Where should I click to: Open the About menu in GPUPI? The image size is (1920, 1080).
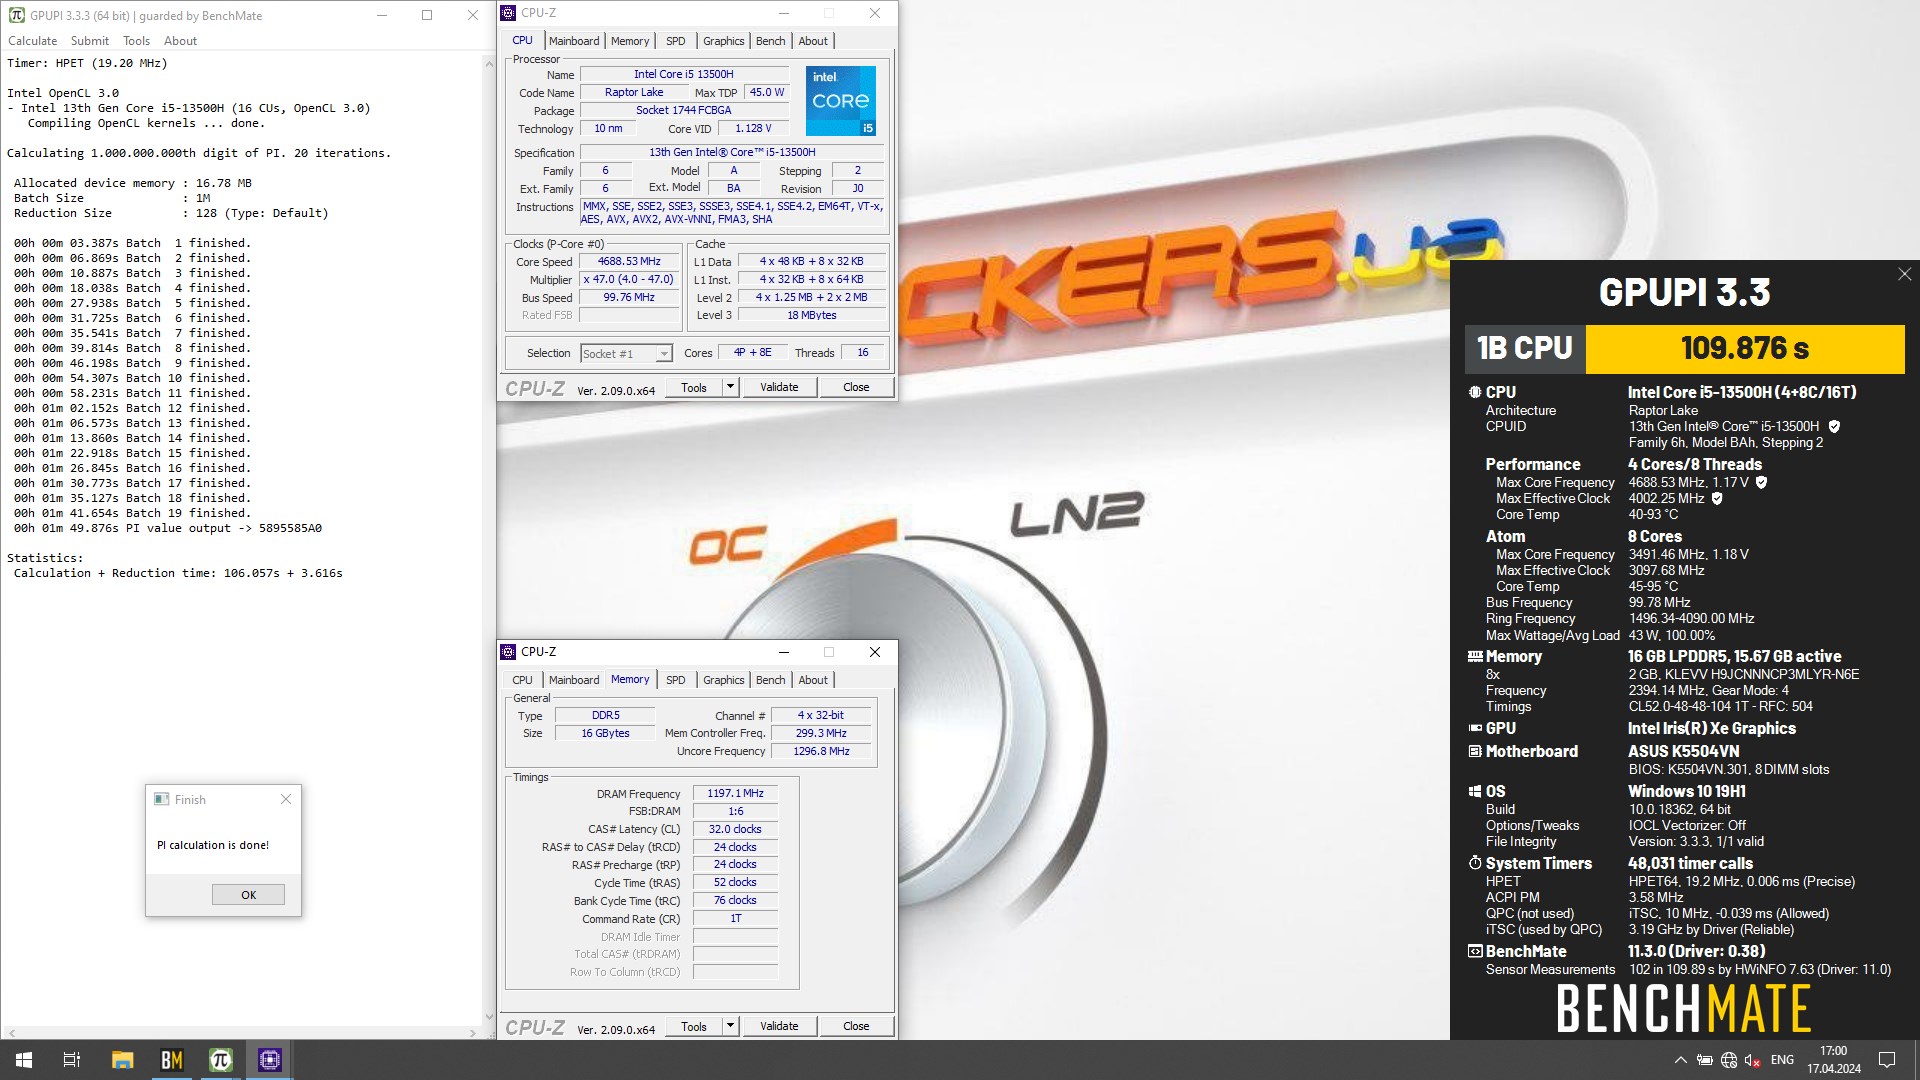180,41
